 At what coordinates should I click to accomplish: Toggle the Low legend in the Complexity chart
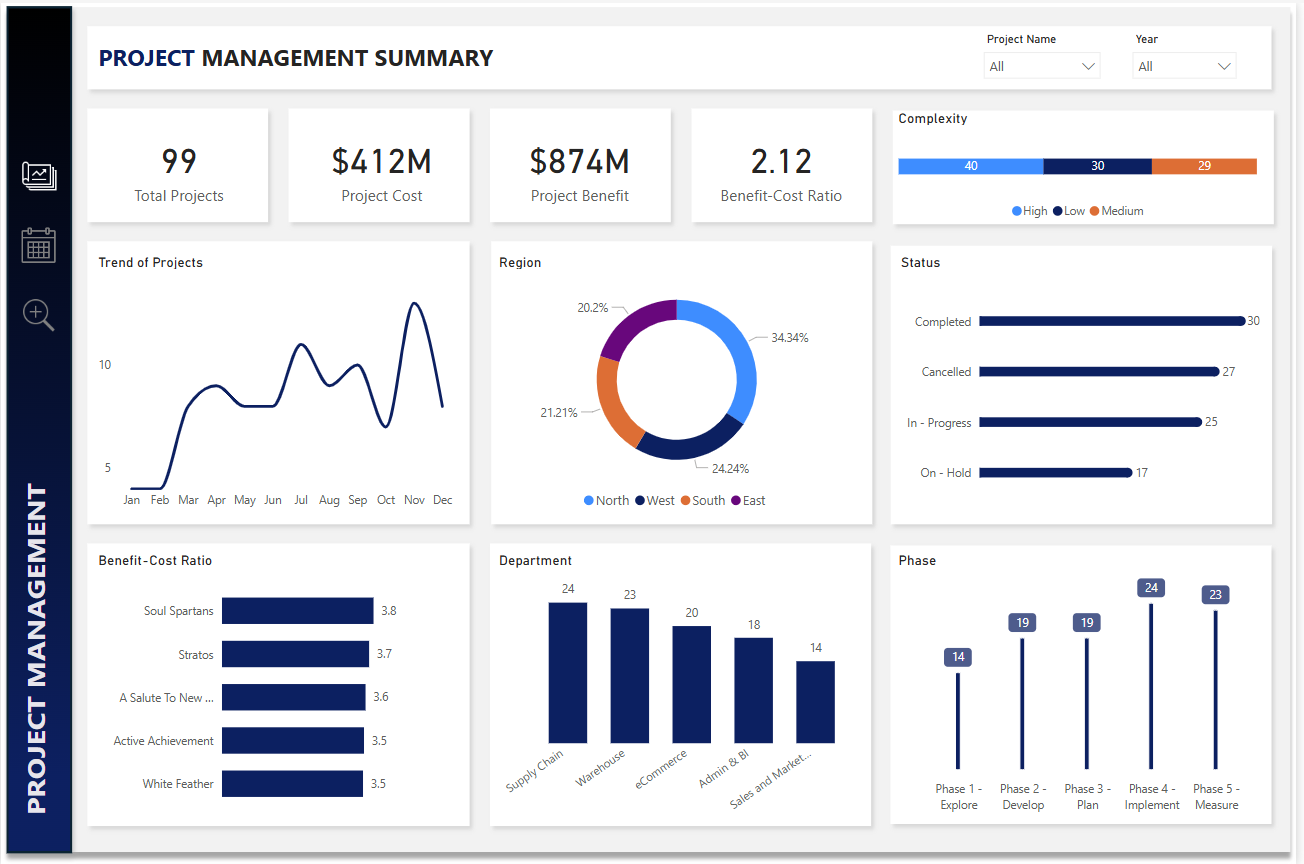click(x=1056, y=210)
